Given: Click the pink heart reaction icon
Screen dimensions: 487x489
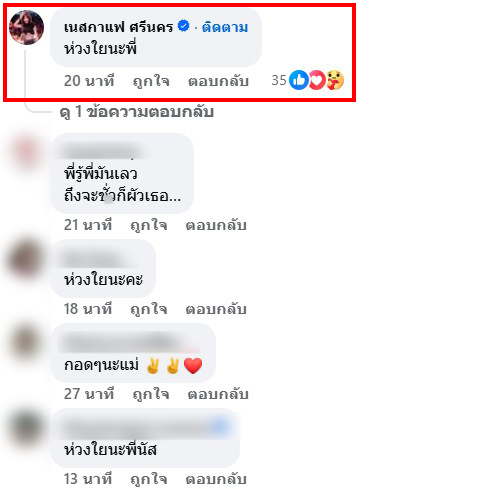Looking at the screenshot, I should 317,80.
